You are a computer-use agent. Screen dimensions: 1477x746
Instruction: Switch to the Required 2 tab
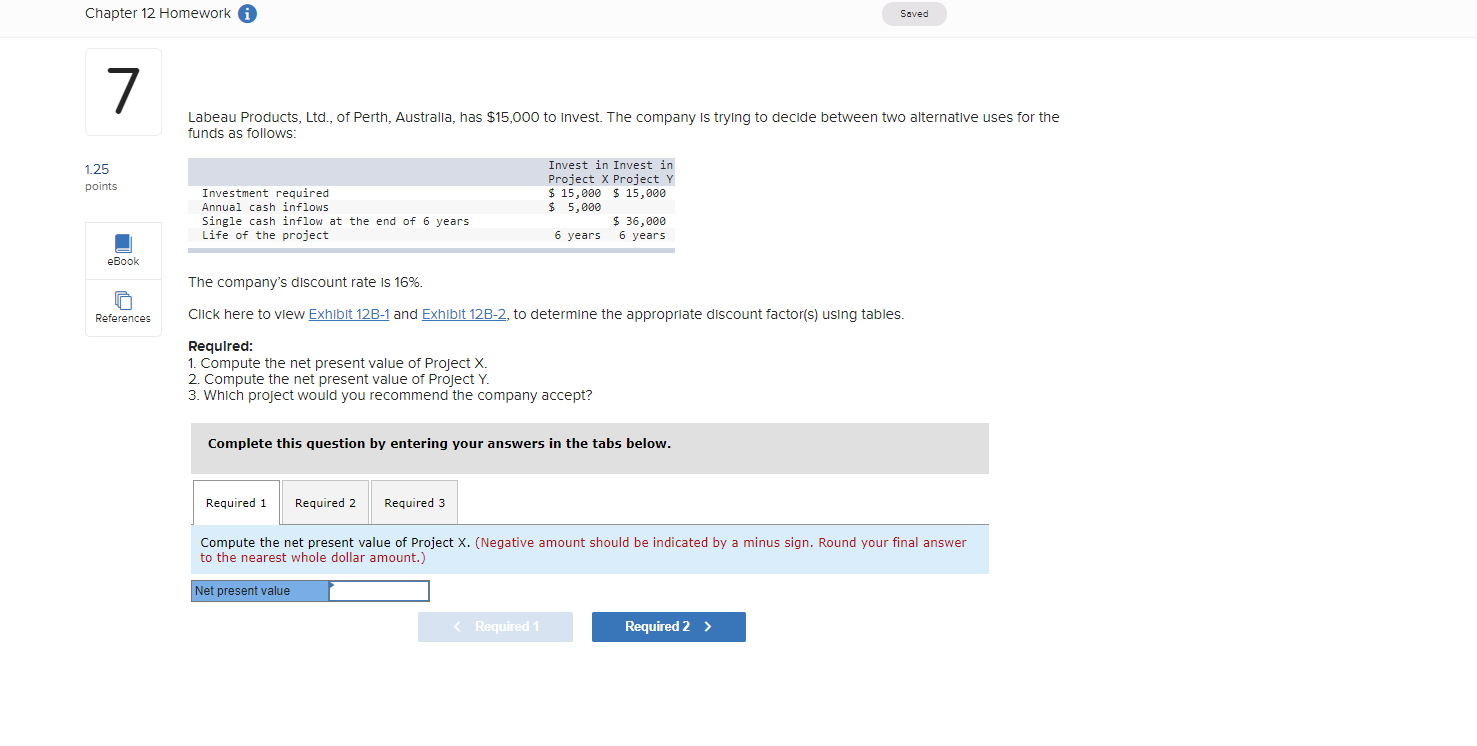pyautogui.click(x=325, y=503)
